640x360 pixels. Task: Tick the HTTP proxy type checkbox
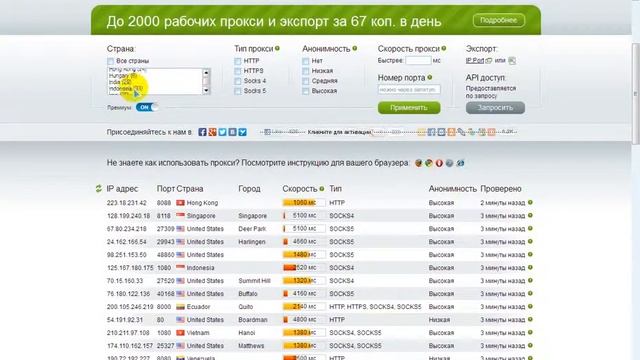(238, 61)
